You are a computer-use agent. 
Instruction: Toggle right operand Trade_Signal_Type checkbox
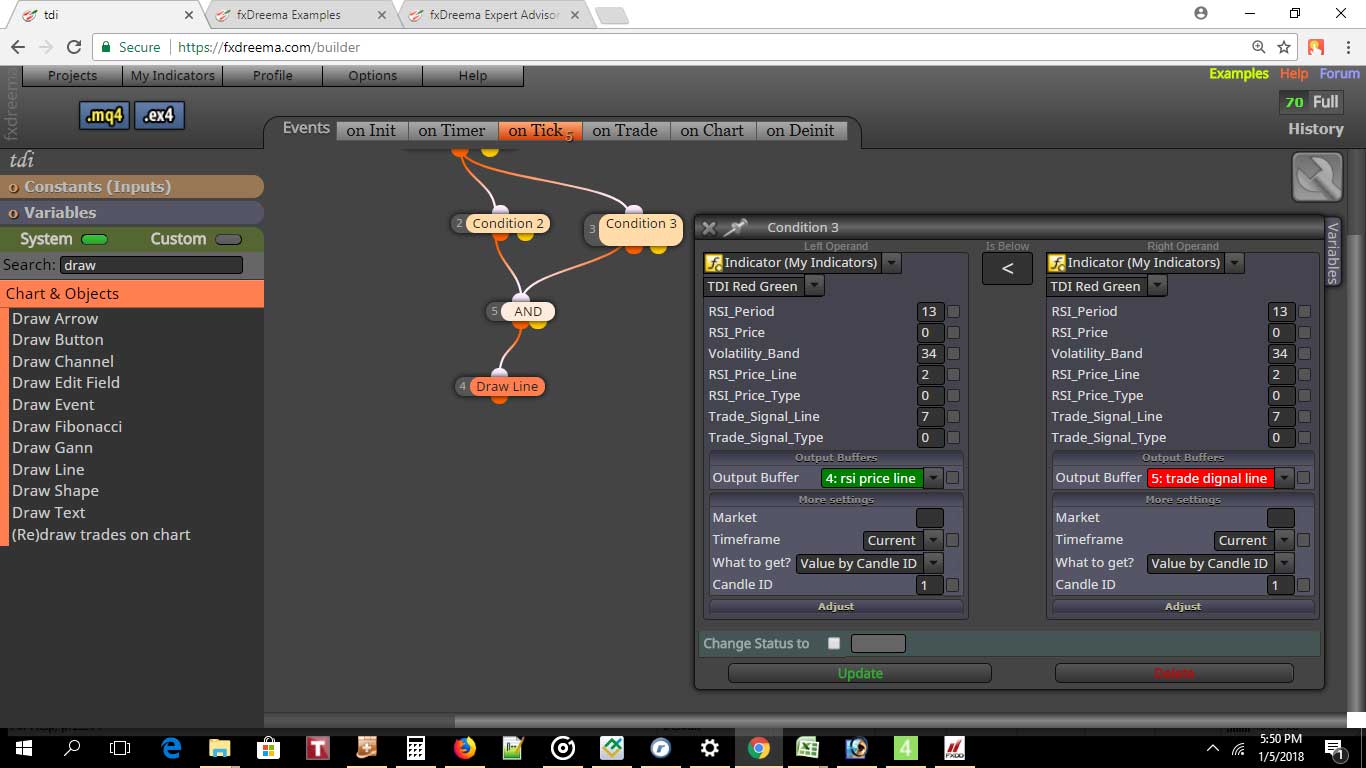pyautogui.click(x=1304, y=438)
